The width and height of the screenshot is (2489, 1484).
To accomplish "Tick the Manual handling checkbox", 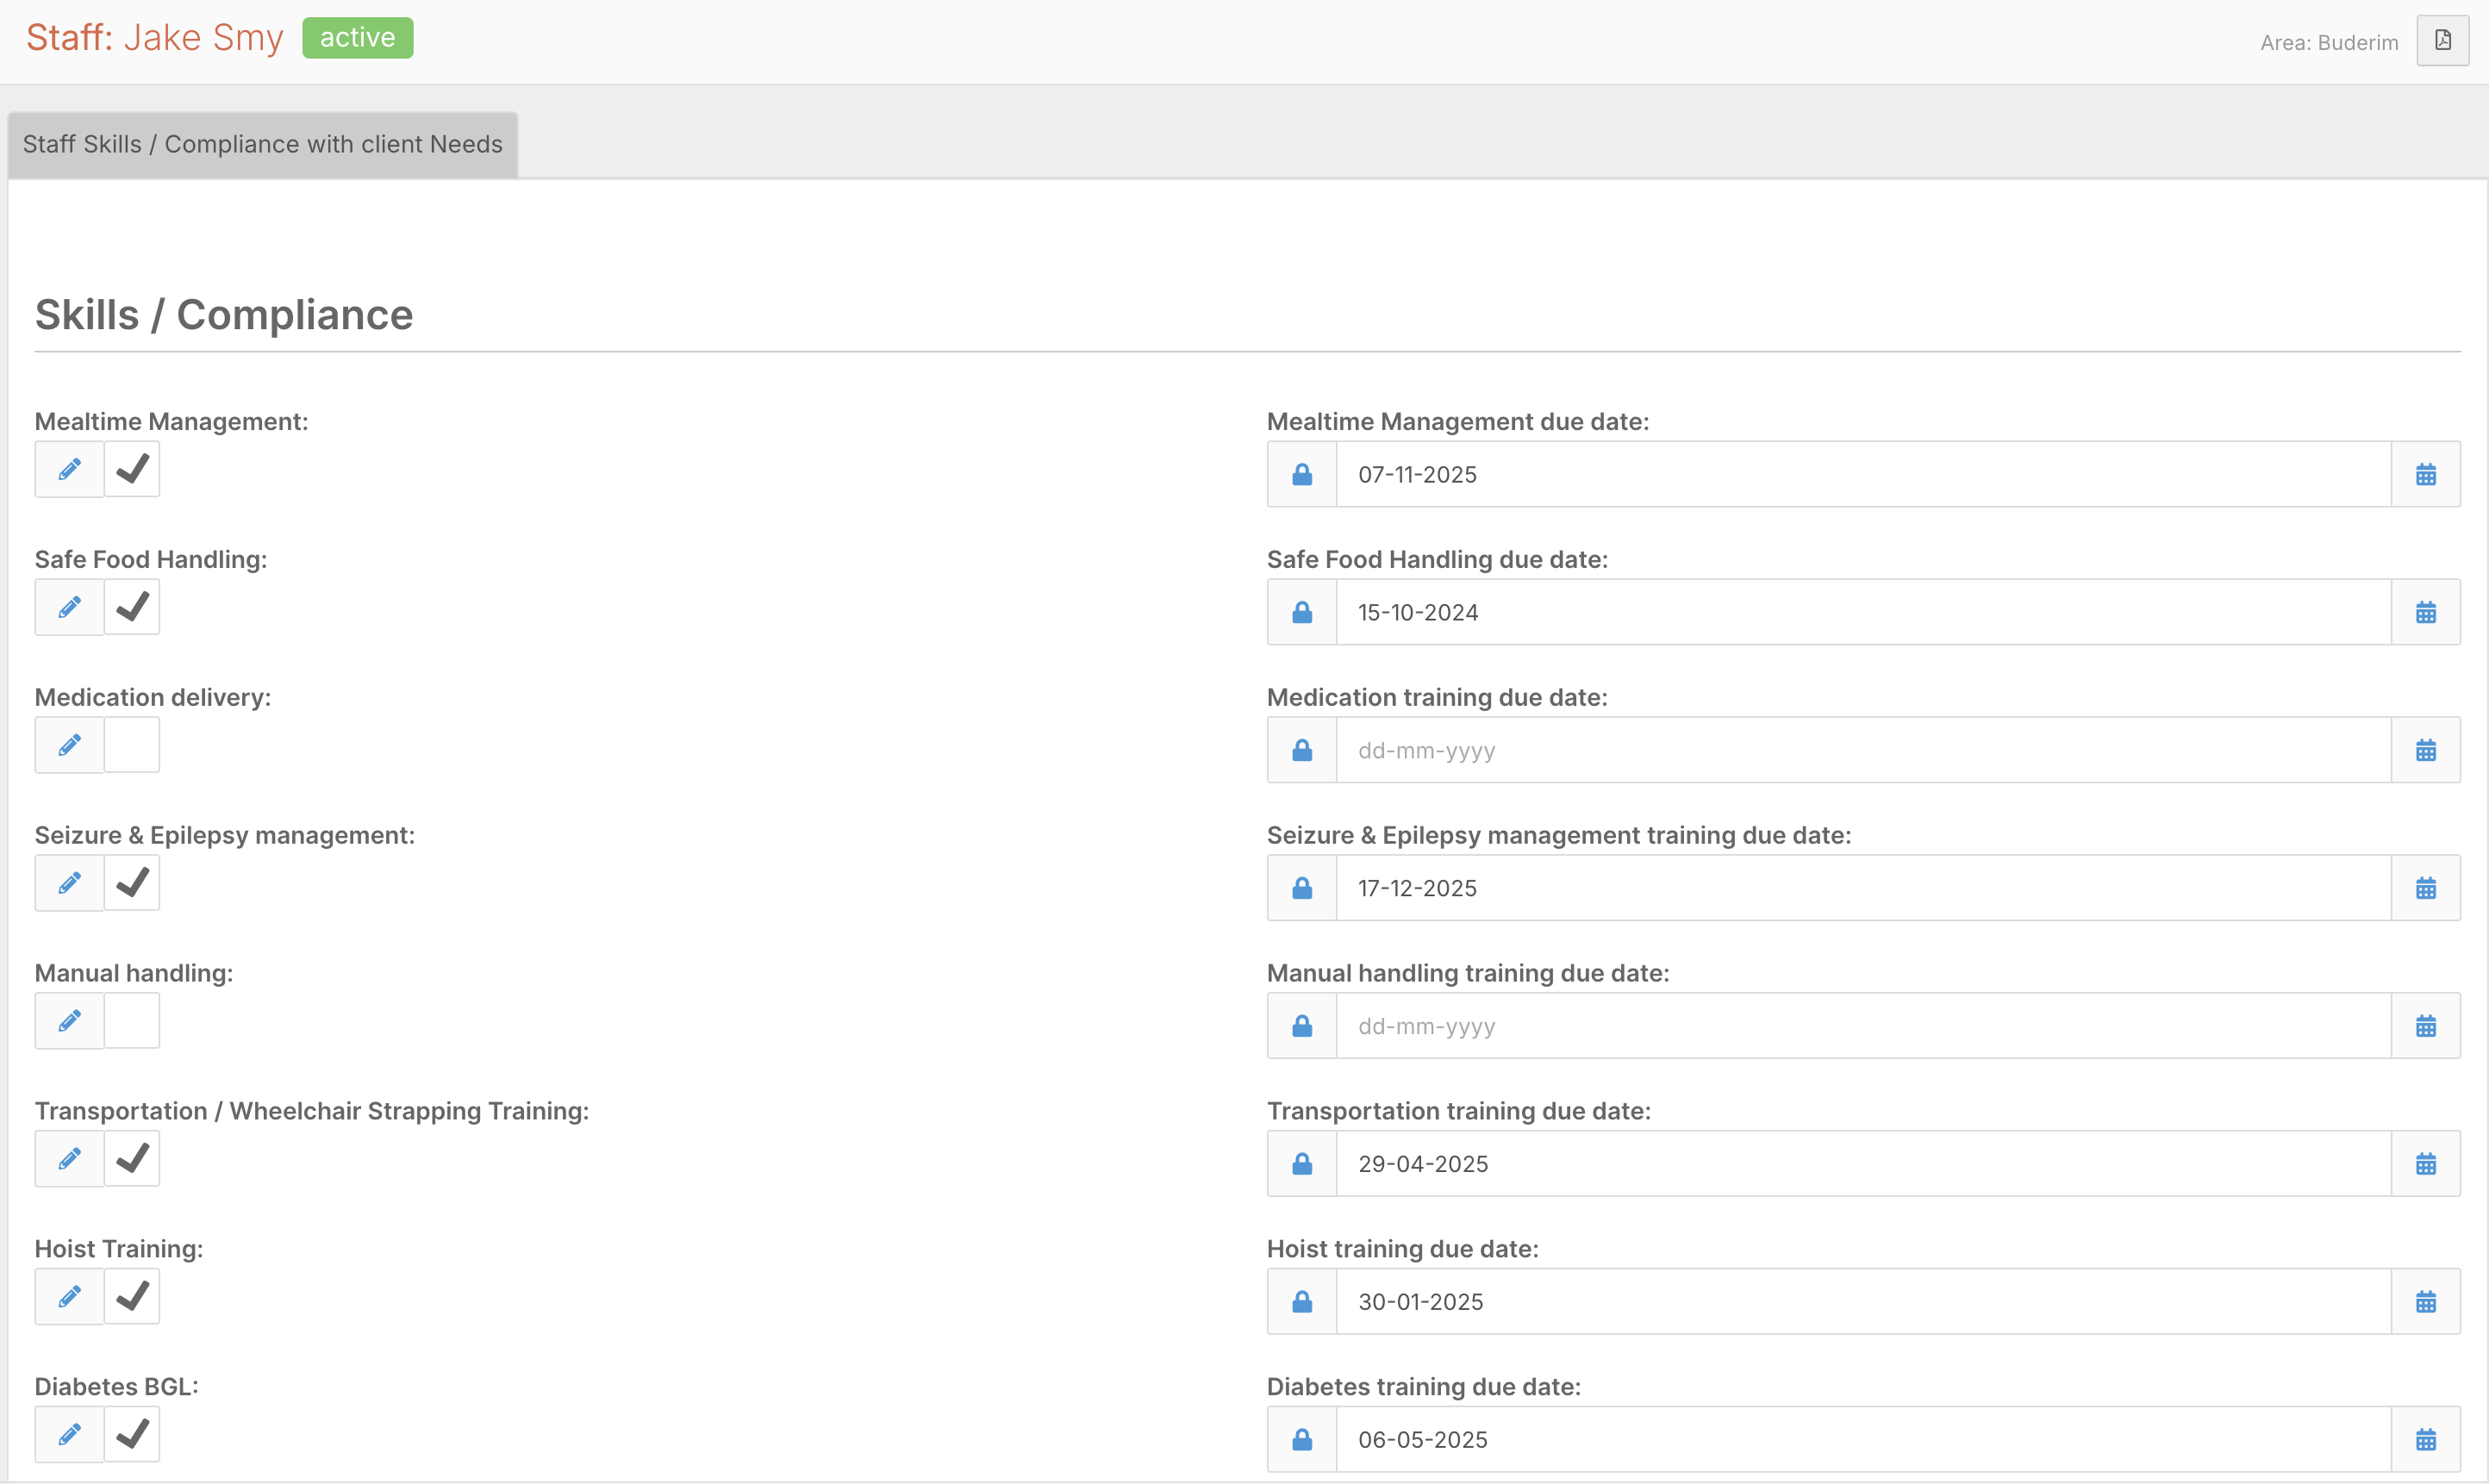I will (x=132, y=1021).
